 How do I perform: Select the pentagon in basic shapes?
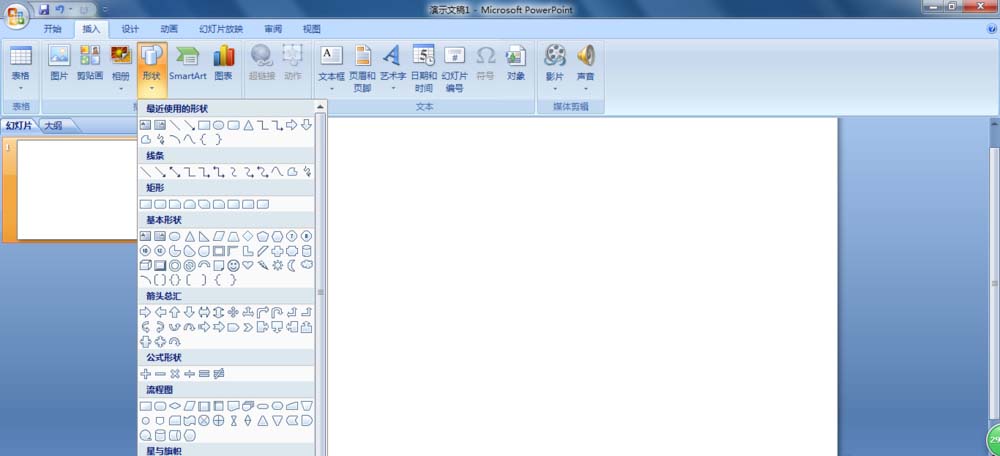click(262, 236)
